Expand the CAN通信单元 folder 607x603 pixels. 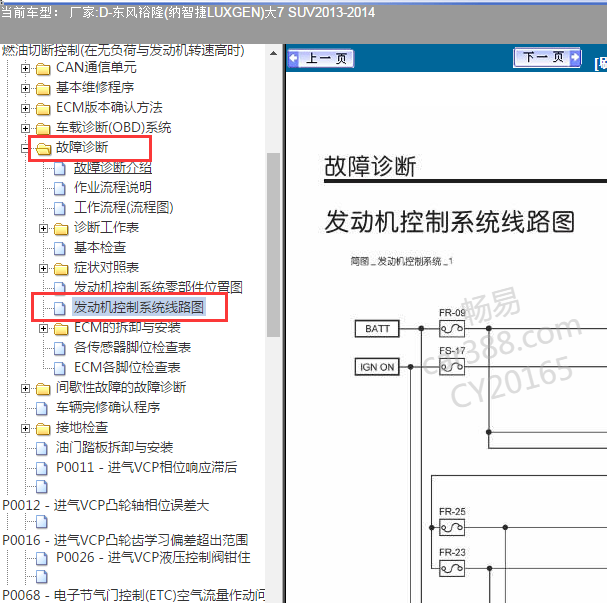click(x=25, y=69)
